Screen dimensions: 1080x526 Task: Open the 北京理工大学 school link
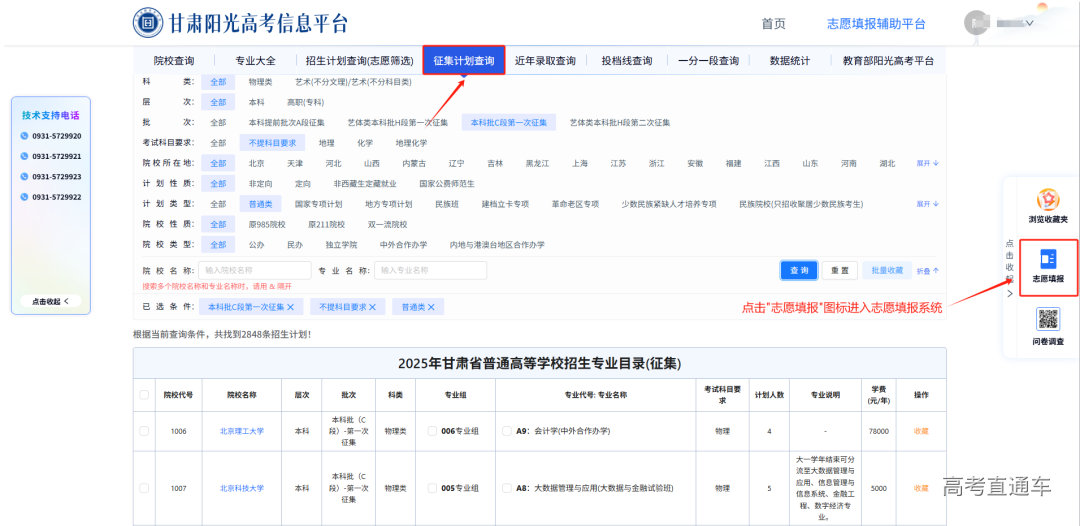click(242, 431)
